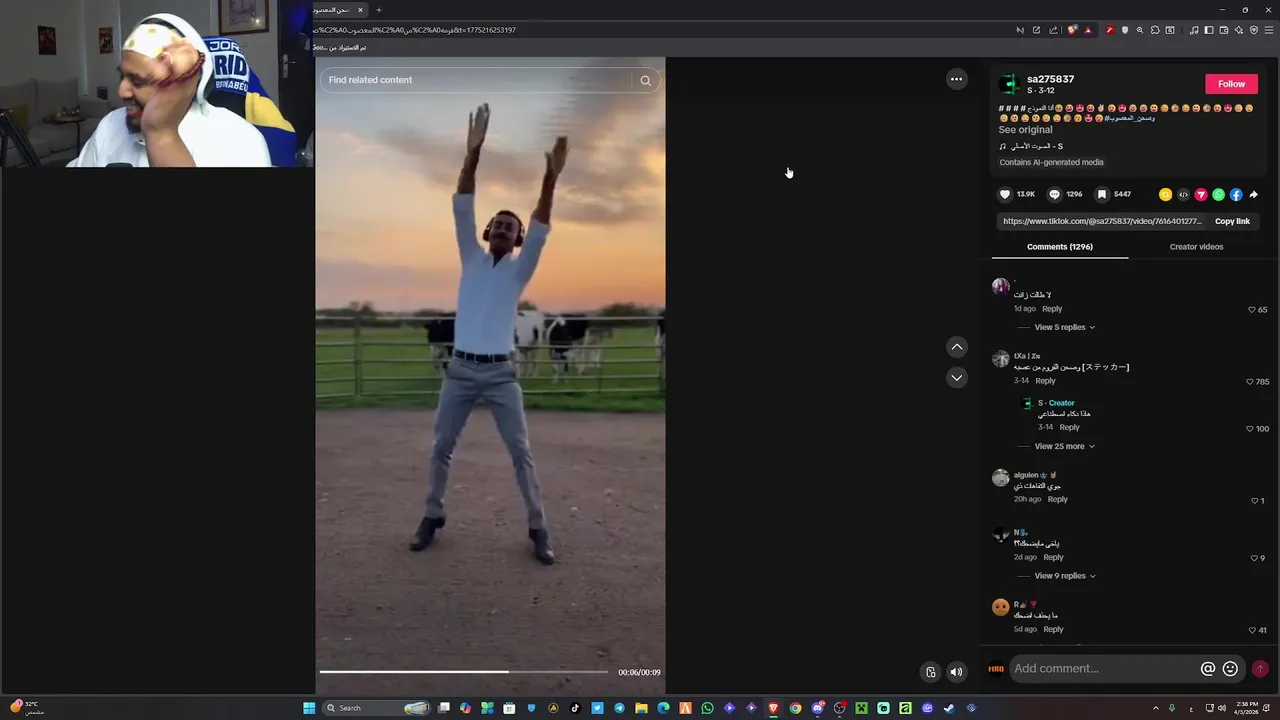
Task: Open Telegram from the taskbar
Action: point(619,708)
